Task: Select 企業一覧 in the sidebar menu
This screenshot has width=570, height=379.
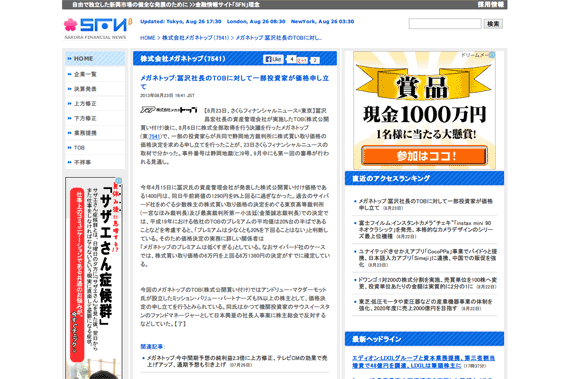Action: pyautogui.click(x=95, y=74)
